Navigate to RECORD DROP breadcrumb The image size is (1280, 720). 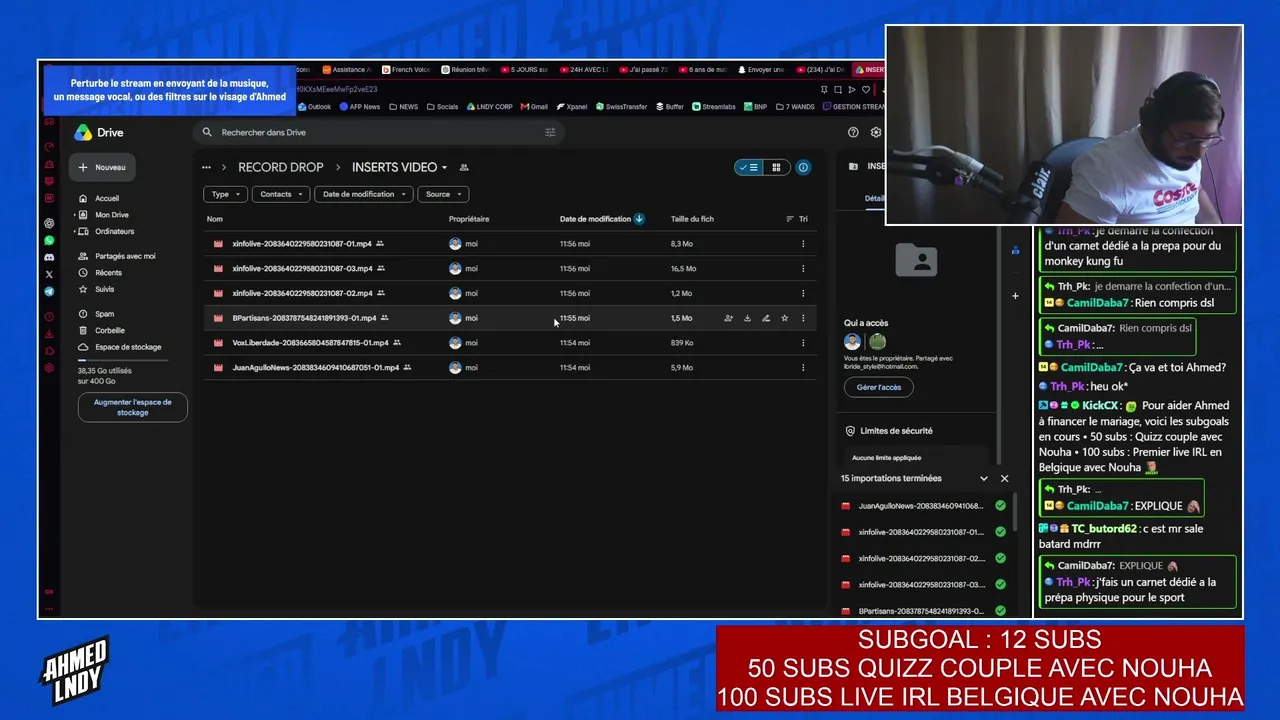tap(281, 167)
